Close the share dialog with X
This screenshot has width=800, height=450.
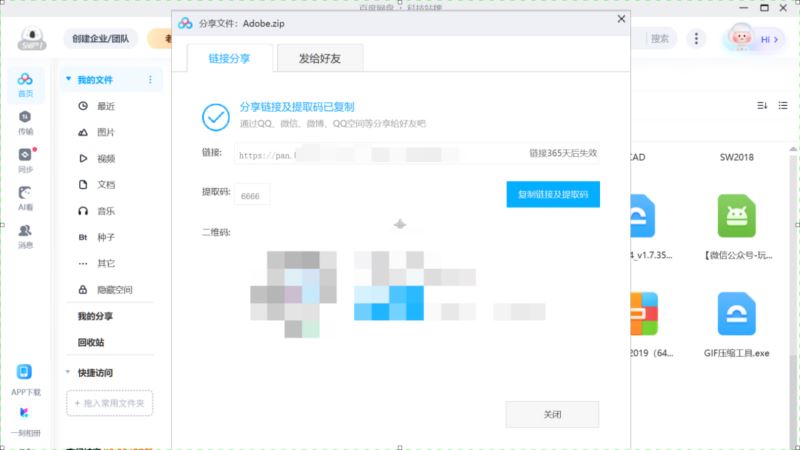click(621, 19)
